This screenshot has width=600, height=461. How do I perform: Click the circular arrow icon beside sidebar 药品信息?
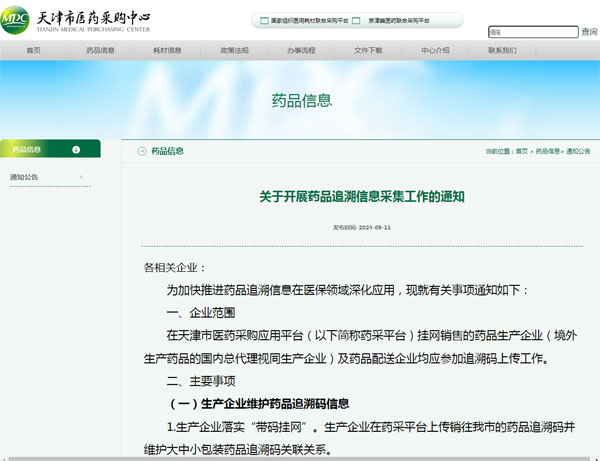76,150
